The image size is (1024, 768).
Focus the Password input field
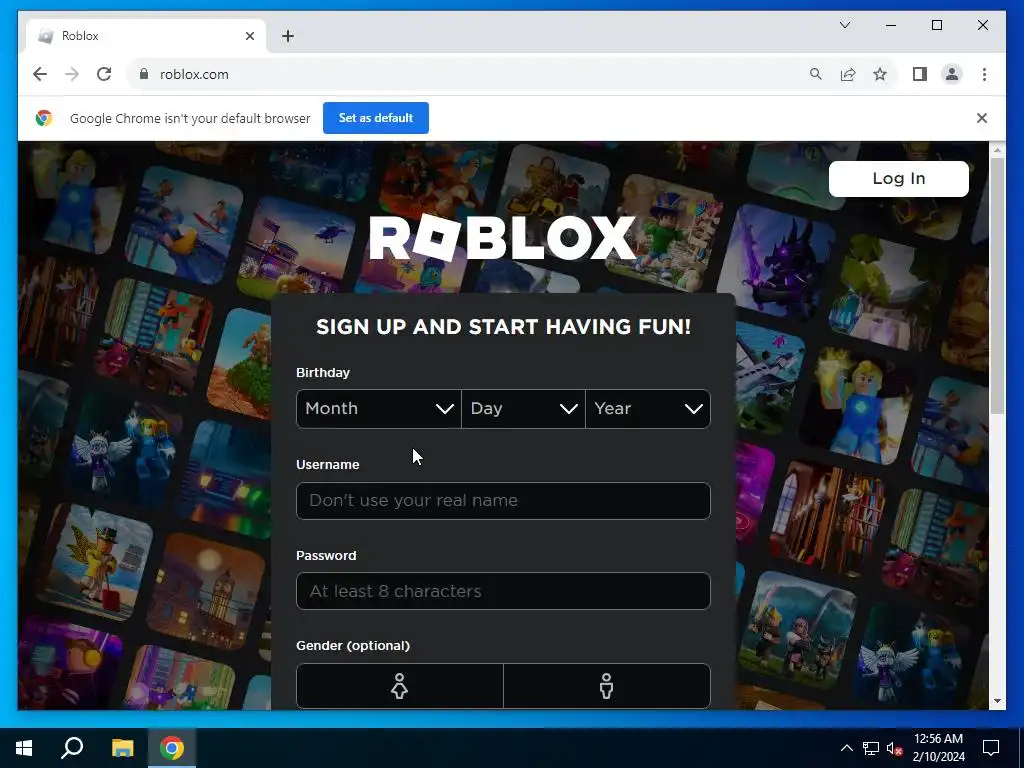(503, 591)
